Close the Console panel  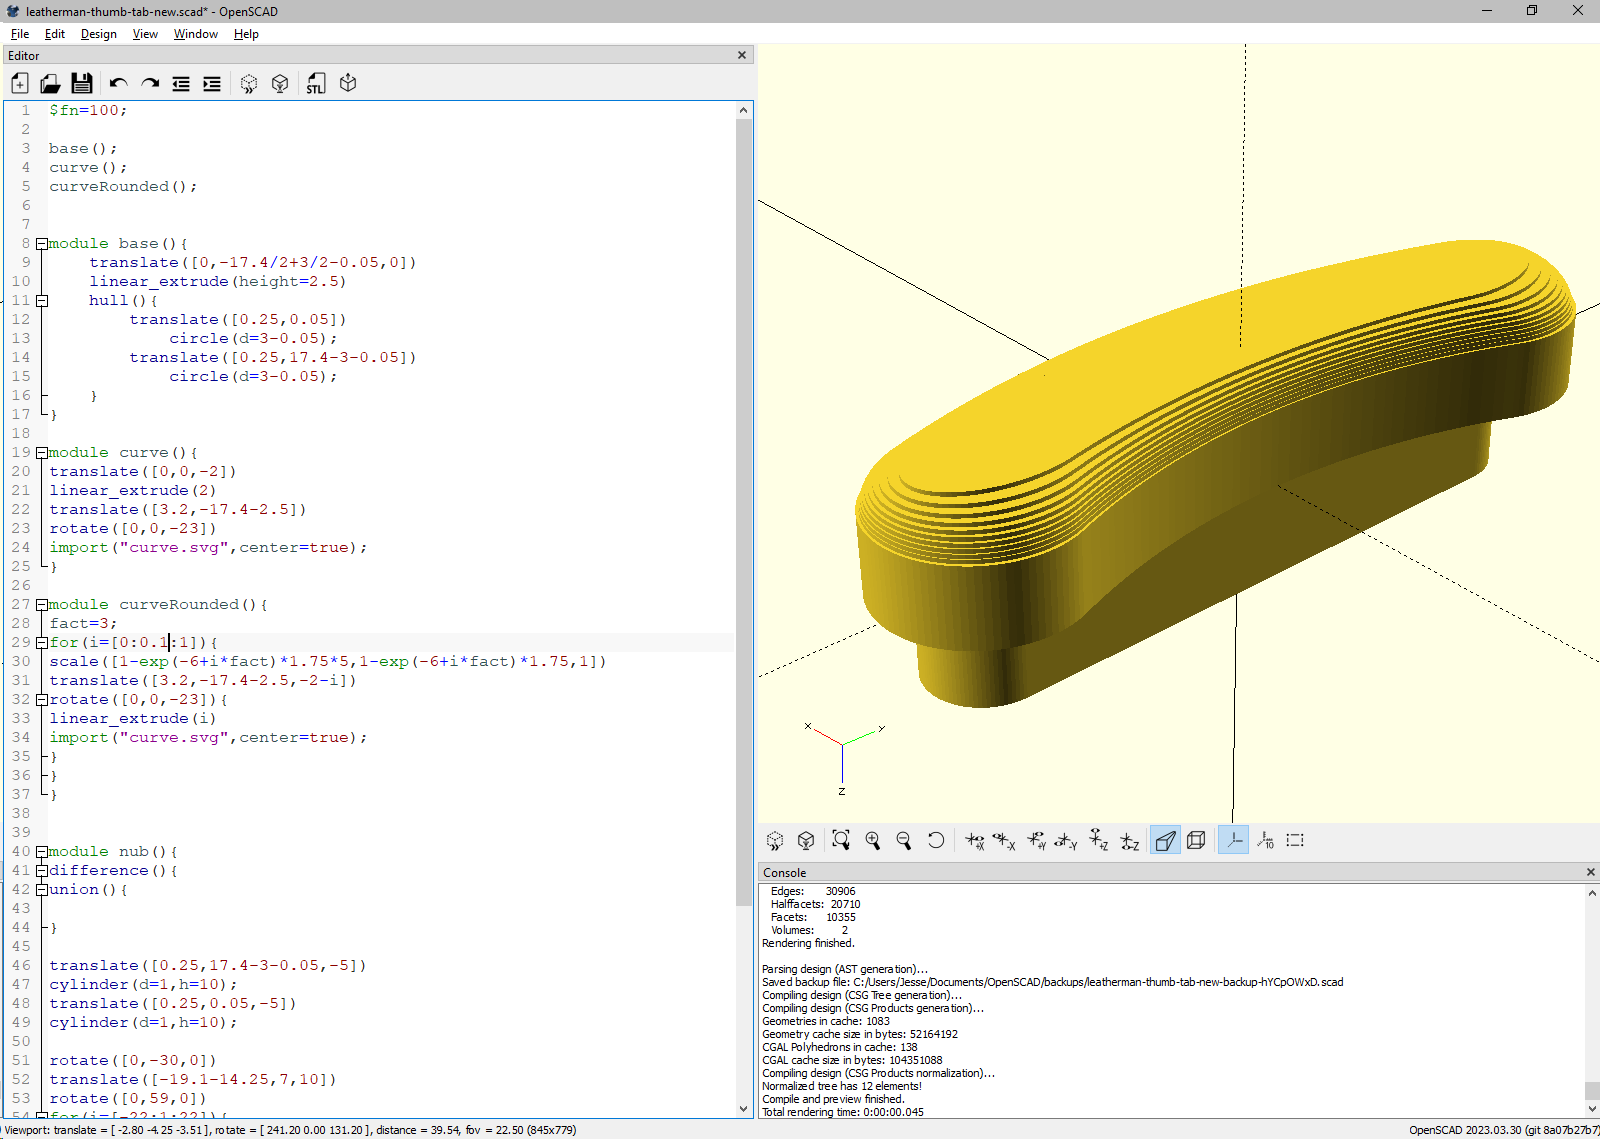(x=1591, y=873)
